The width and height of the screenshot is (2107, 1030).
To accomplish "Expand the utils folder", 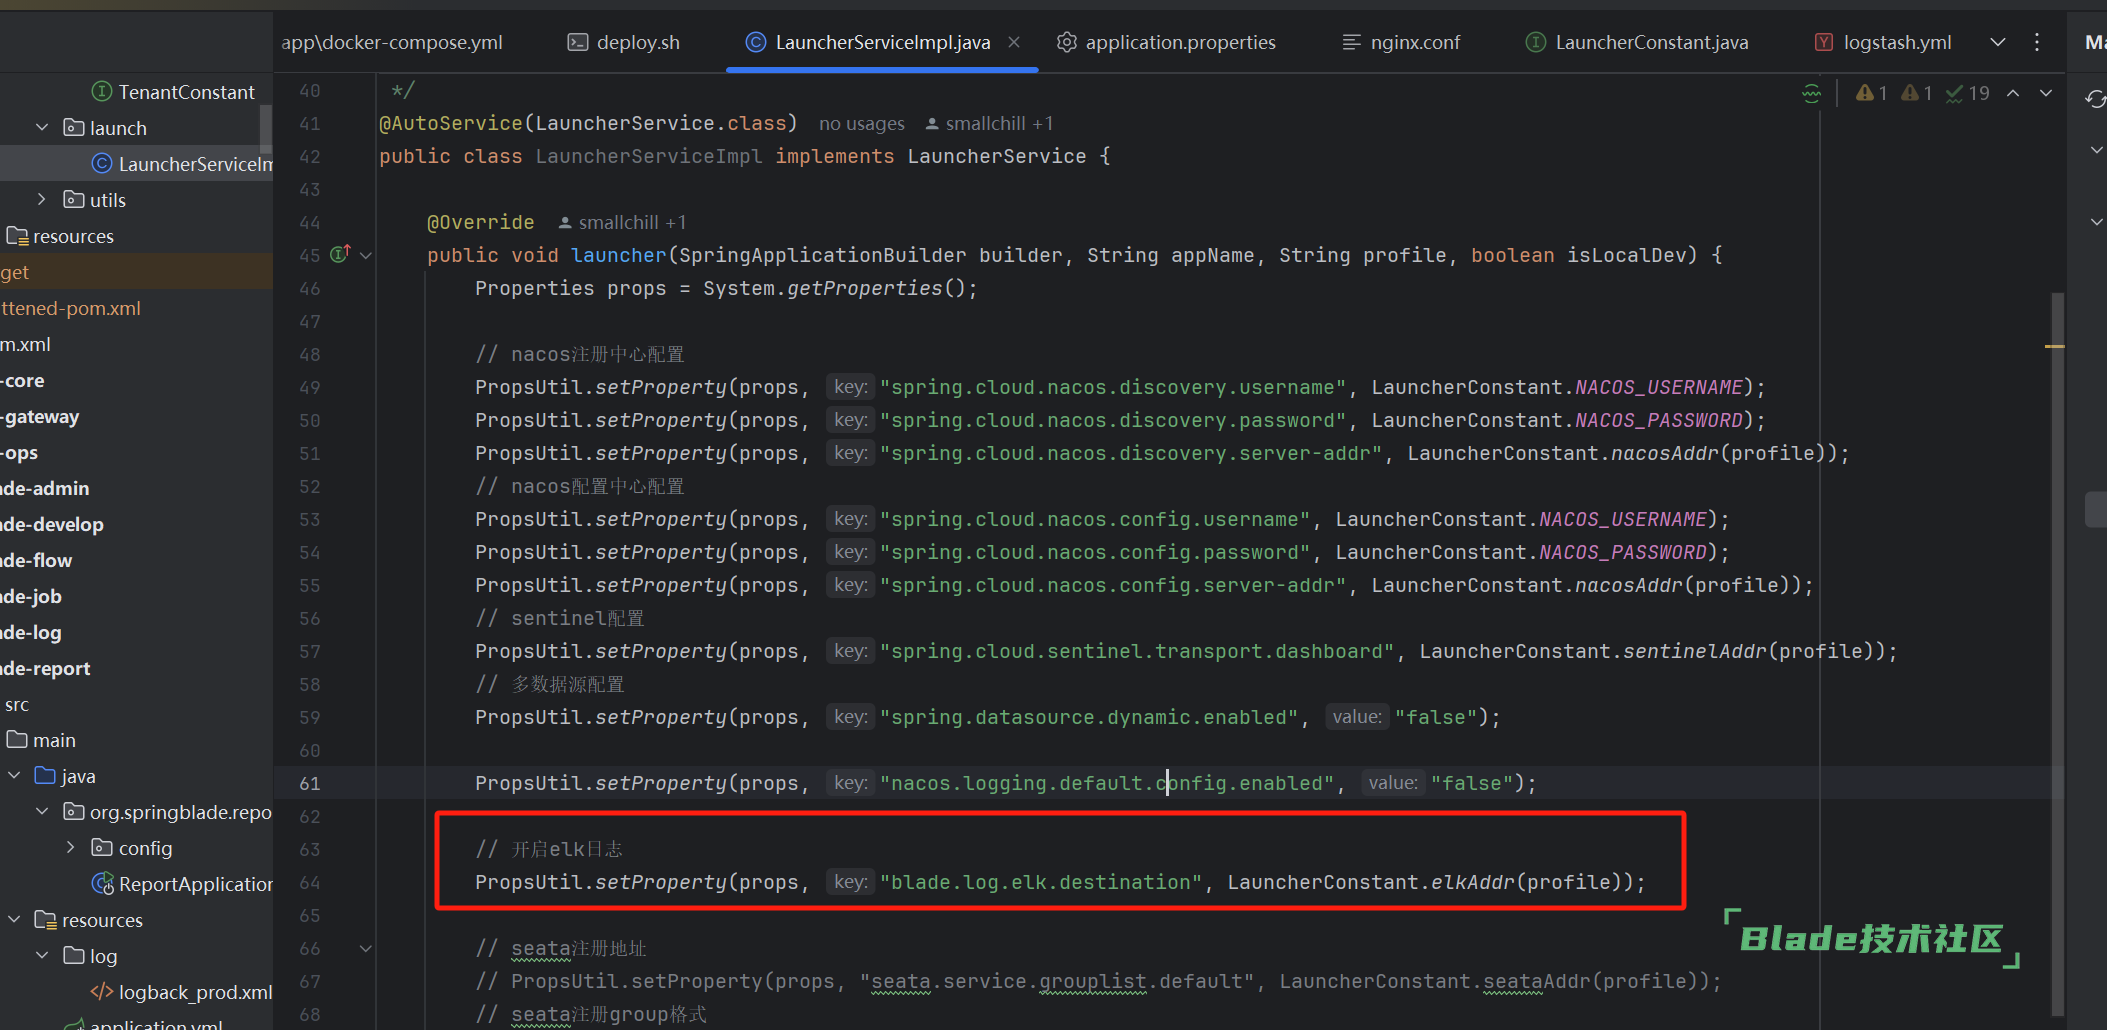I will (x=41, y=200).
